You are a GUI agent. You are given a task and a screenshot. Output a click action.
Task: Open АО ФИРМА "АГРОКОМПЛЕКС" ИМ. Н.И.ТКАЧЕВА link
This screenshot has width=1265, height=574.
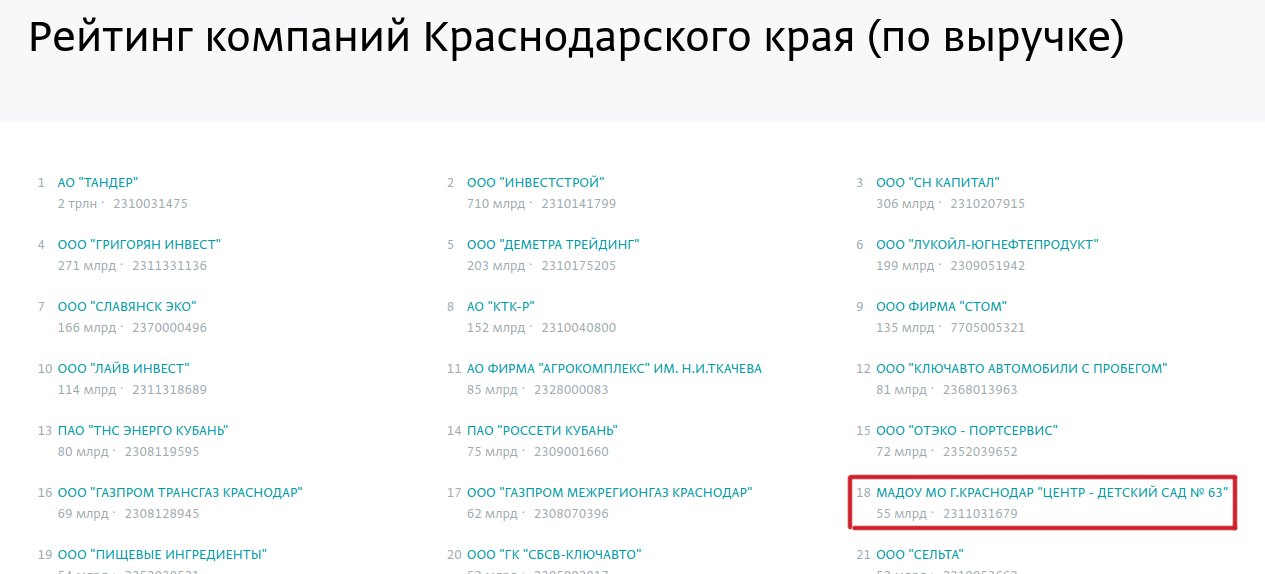pyautogui.click(x=614, y=369)
